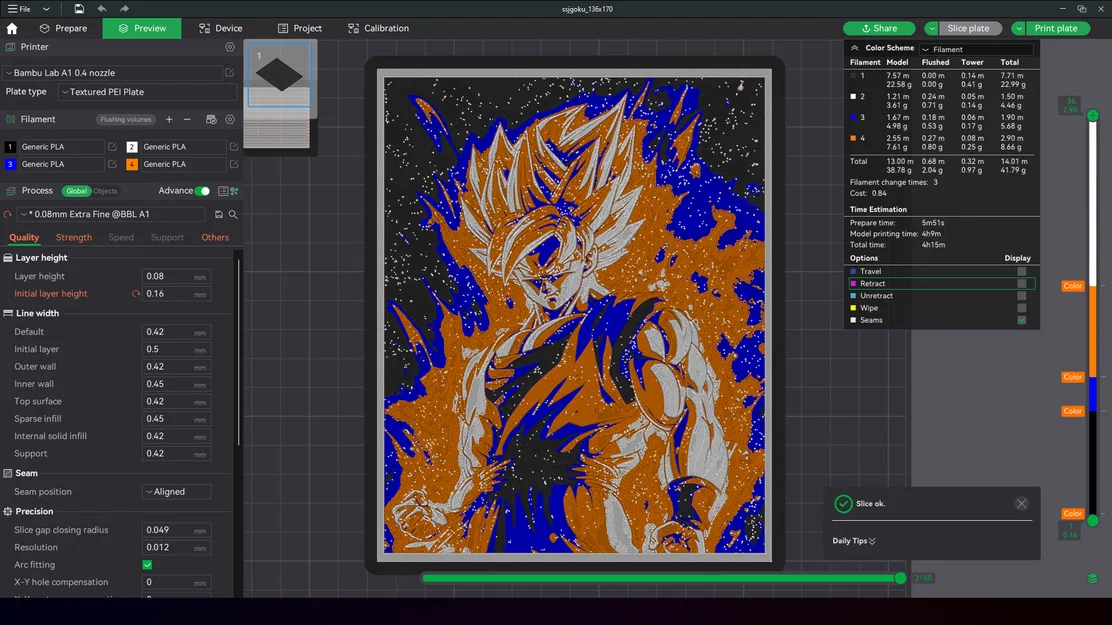Toggle Wipe display checkbox
1112x625 pixels.
(x=1021, y=308)
